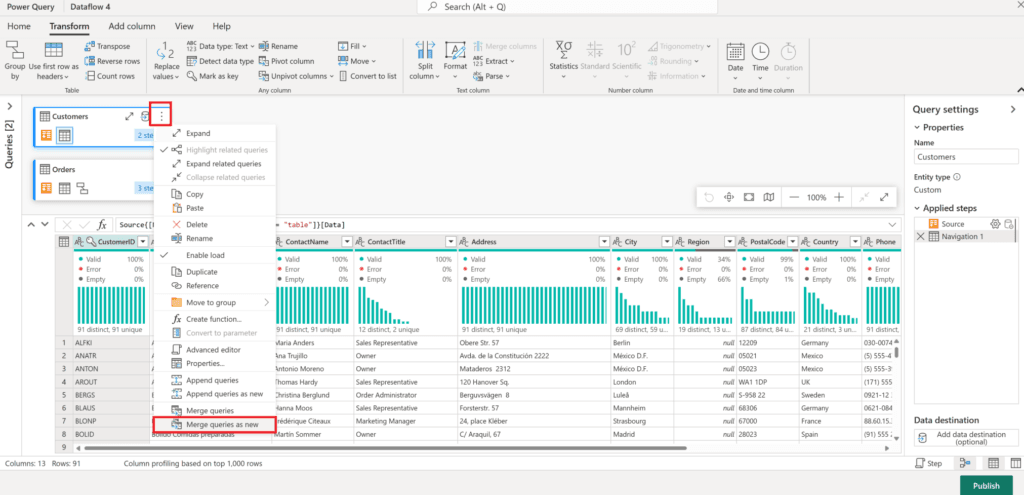This screenshot has height=495, width=1024.
Task: Expand the Queries side pane
Action: 10,106
